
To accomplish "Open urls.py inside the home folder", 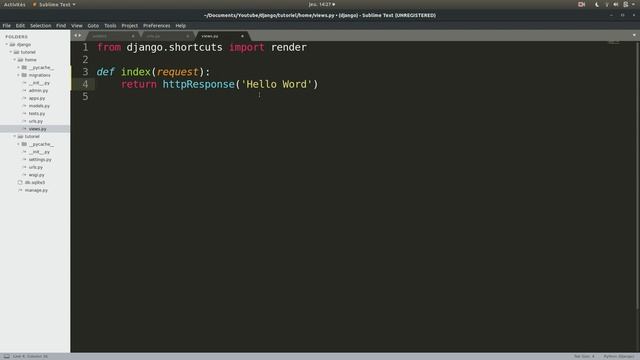I will (x=36, y=121).
